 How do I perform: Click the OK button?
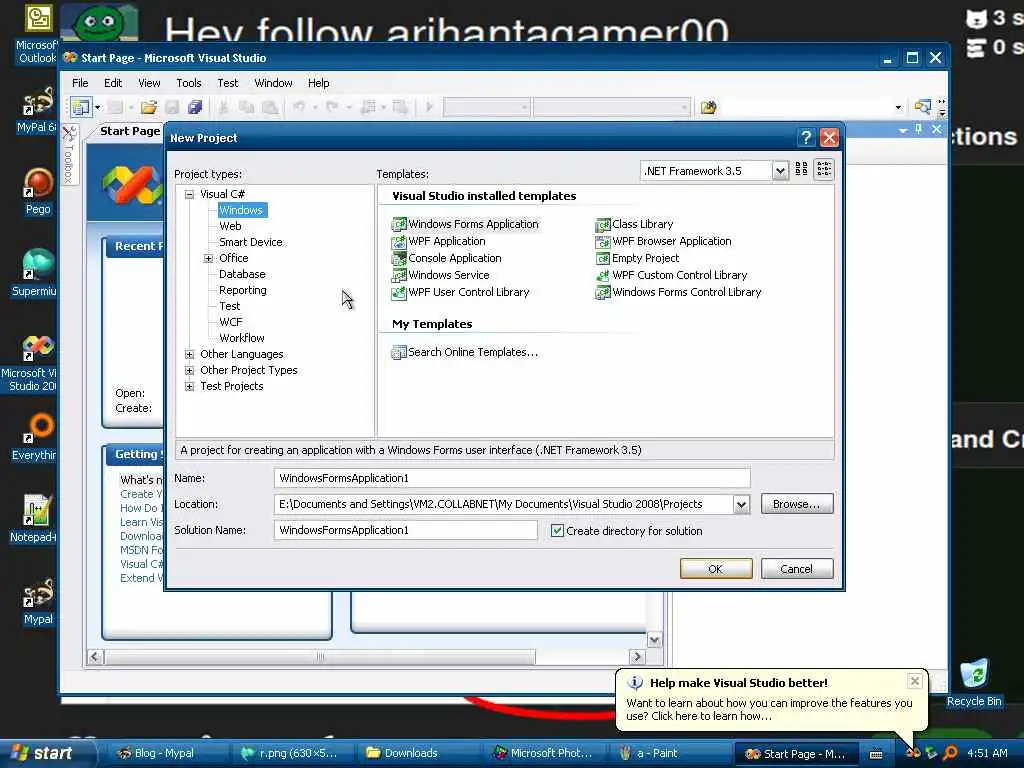click(716, 569)
